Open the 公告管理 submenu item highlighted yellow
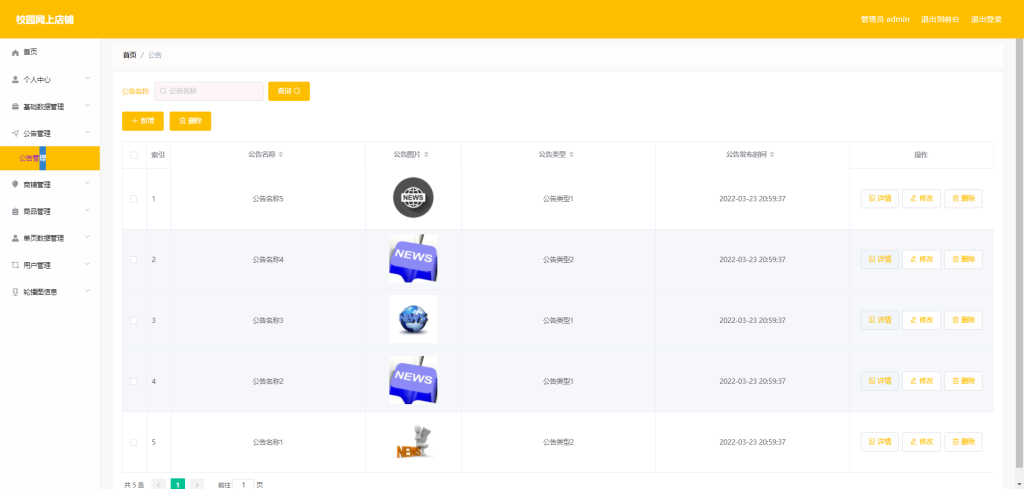This screenshot has width=1024, height=489. [50, 158]
